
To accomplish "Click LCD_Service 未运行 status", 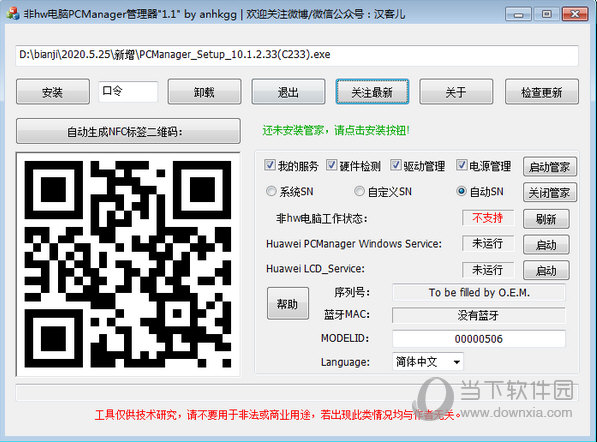I will [487, 270].
